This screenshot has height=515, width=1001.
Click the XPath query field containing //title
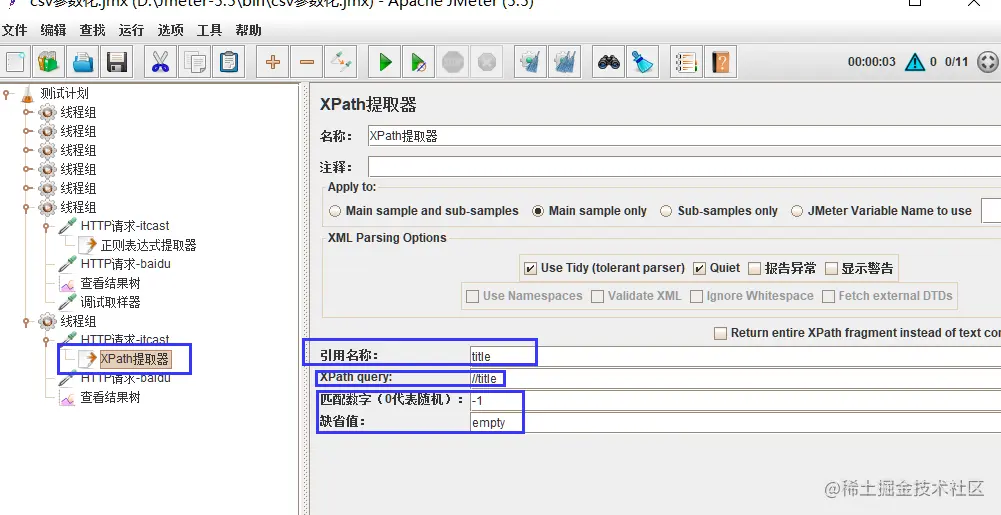point(735,378)
